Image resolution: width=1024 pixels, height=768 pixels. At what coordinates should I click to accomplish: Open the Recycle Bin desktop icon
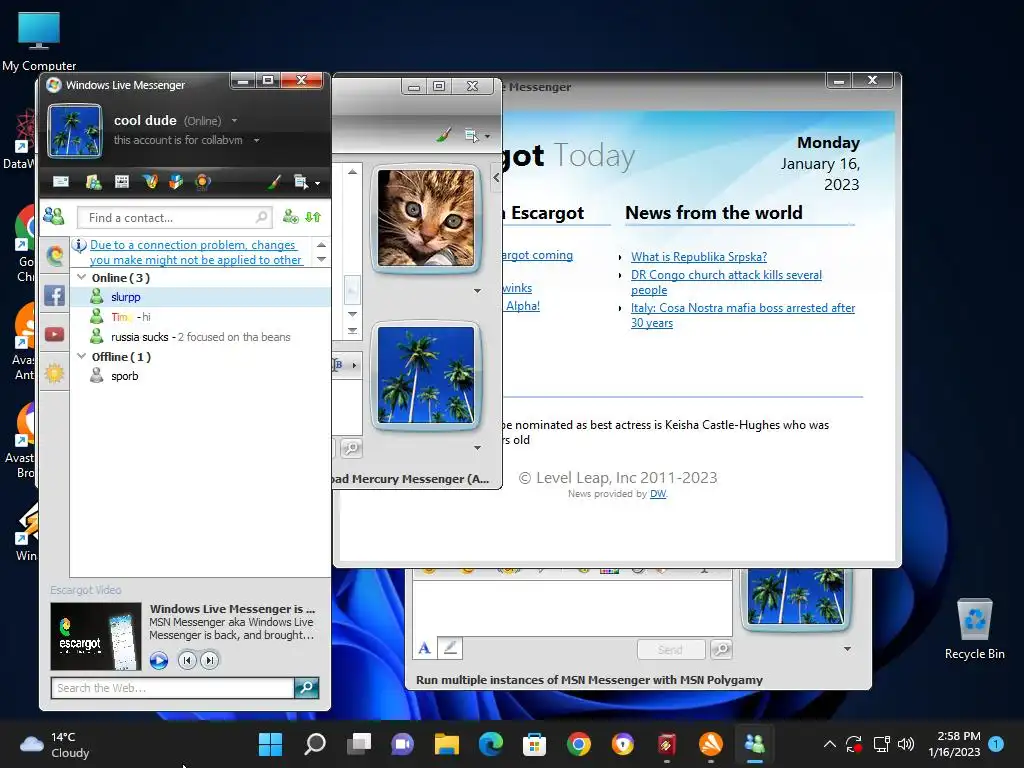pyautogui.click(x=974, y=630)
